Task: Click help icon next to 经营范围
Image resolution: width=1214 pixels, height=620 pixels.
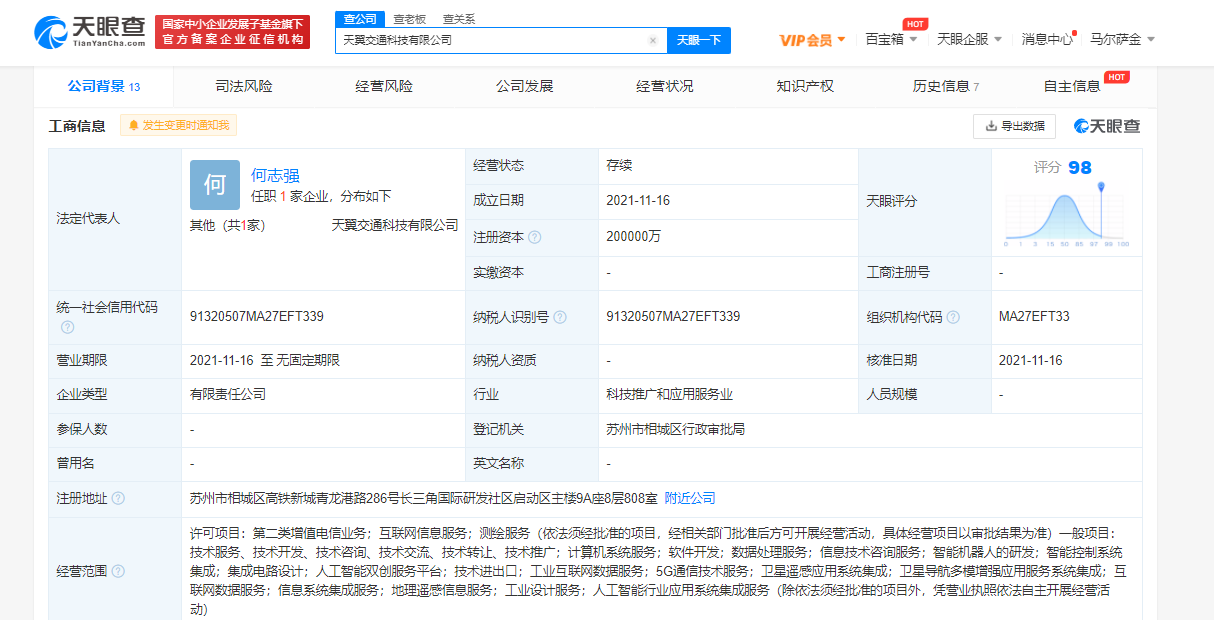Action: click(119, 571)
